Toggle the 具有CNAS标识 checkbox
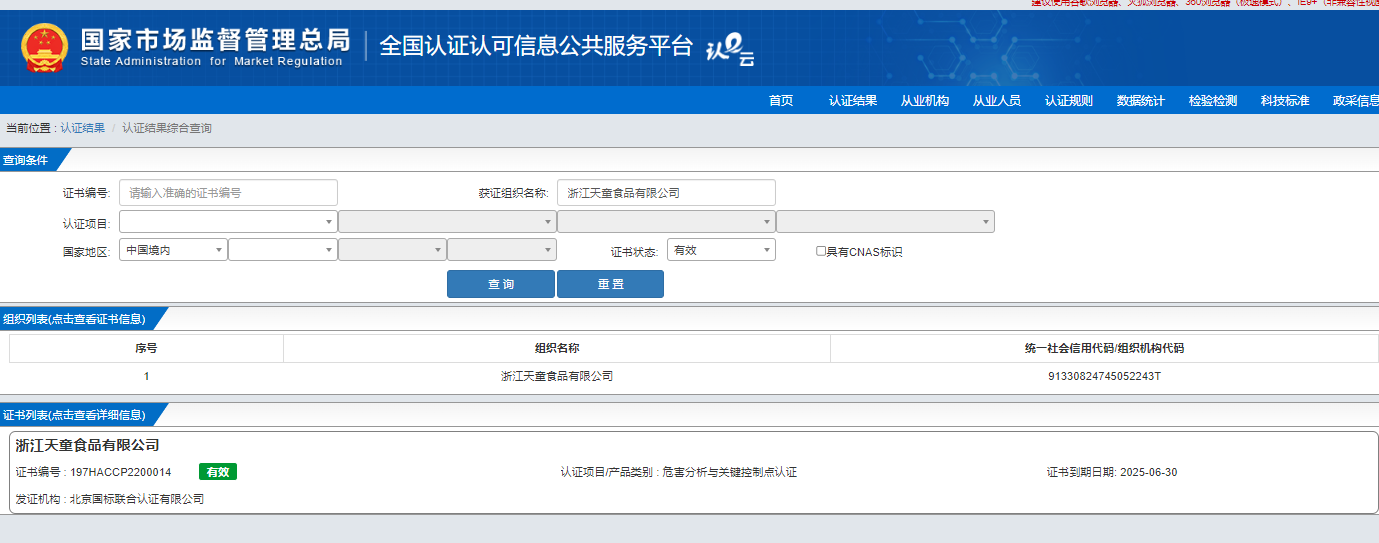Image resolution: width=1379 pixels, height=543 pixels. click(821, 252)
